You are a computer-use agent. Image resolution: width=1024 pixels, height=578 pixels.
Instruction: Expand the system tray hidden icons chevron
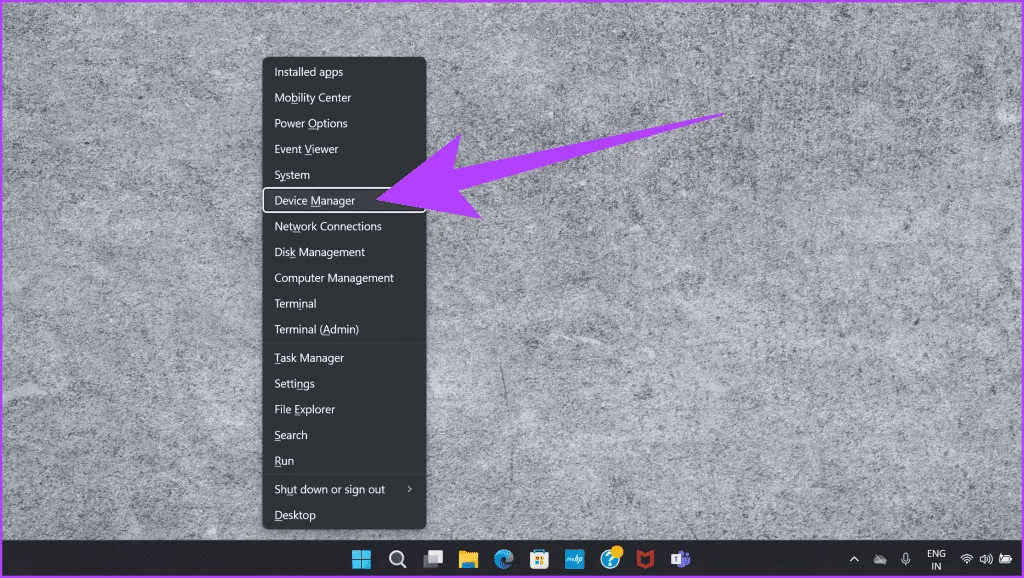854,559
